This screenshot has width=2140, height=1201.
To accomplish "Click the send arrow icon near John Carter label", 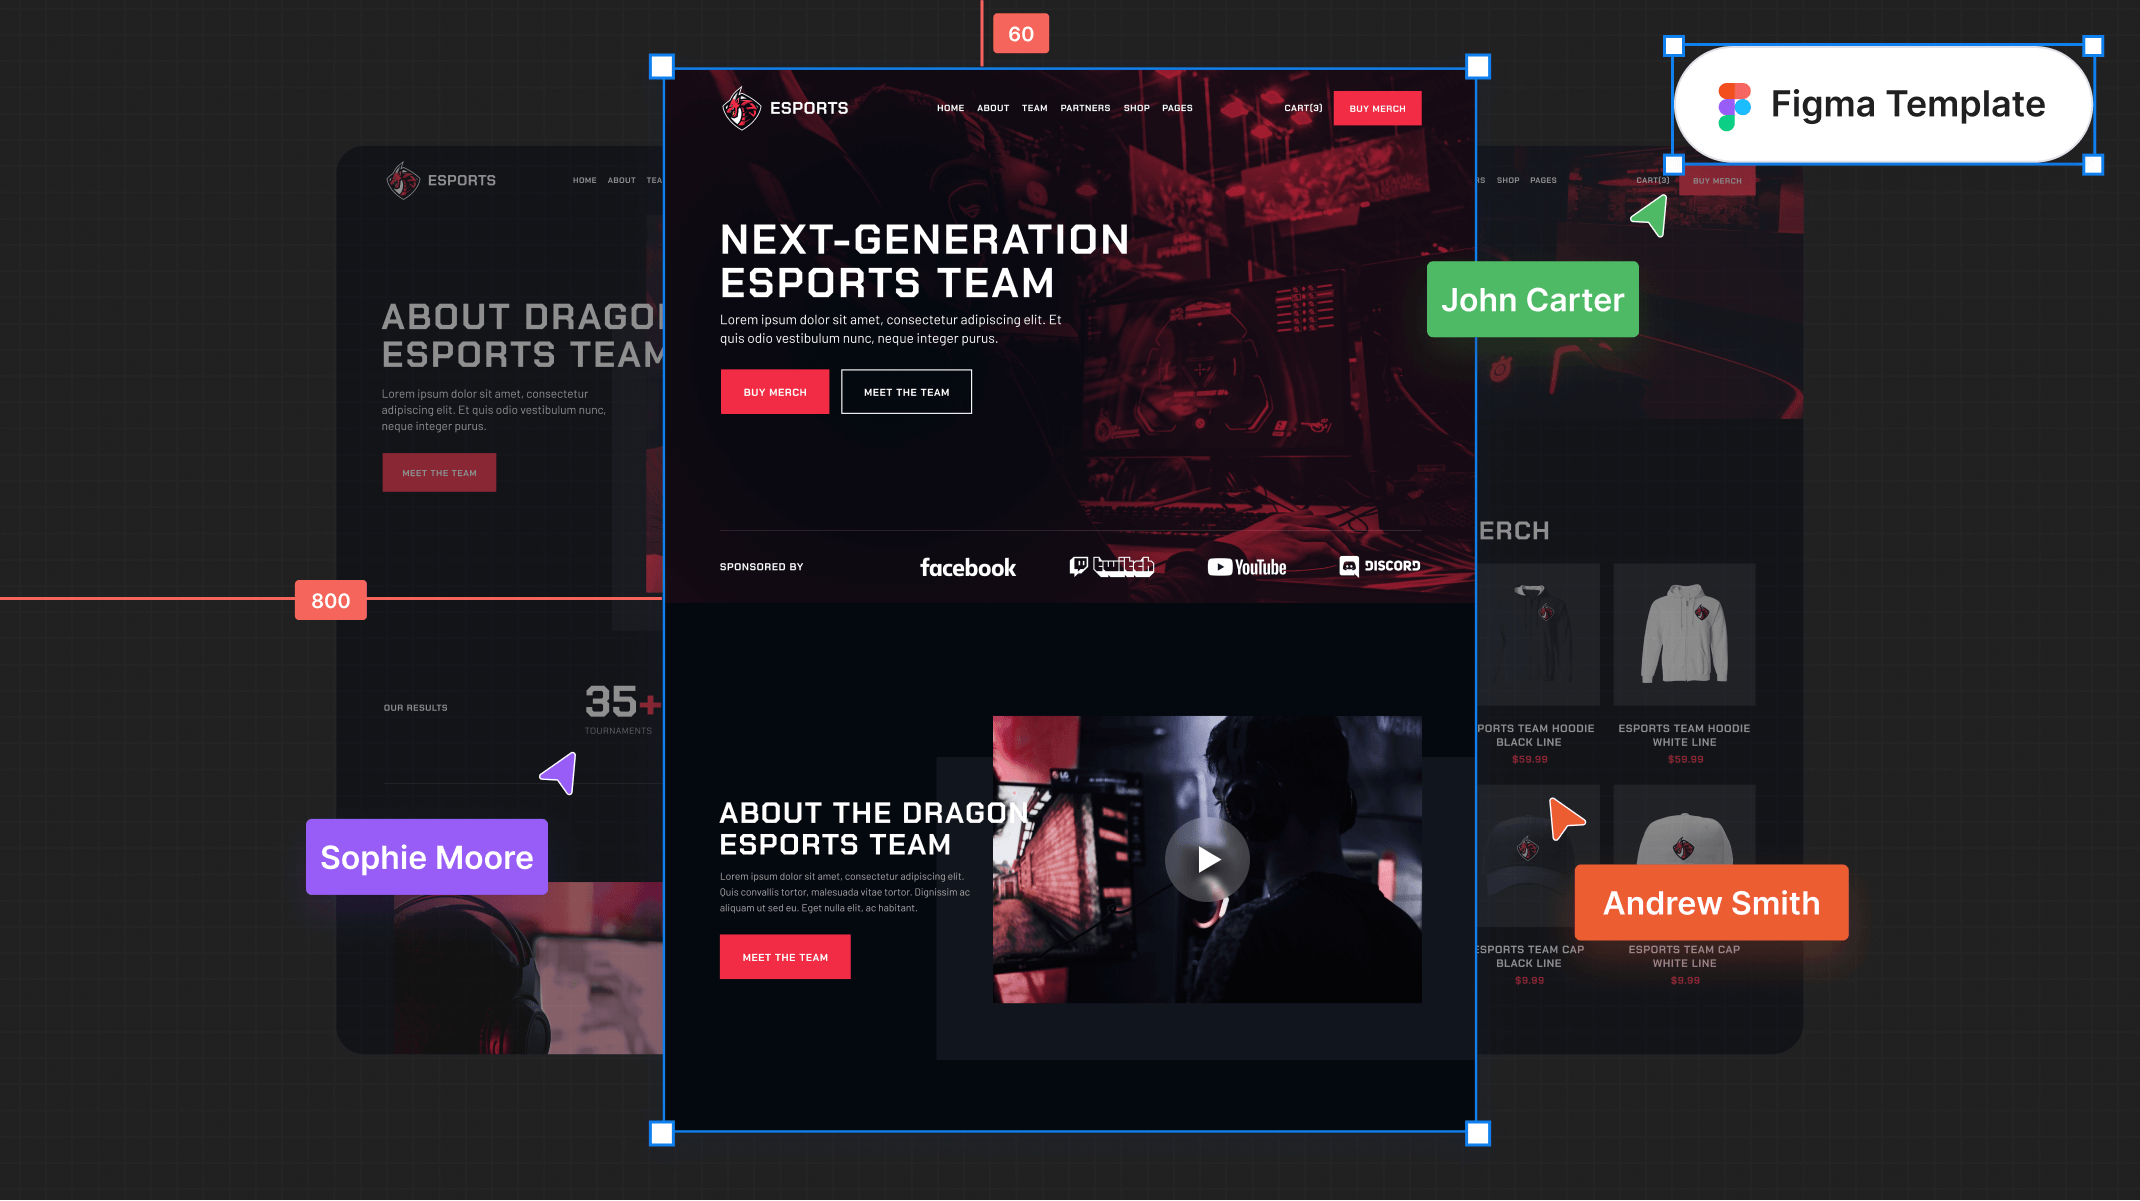I will [1649, 218].
